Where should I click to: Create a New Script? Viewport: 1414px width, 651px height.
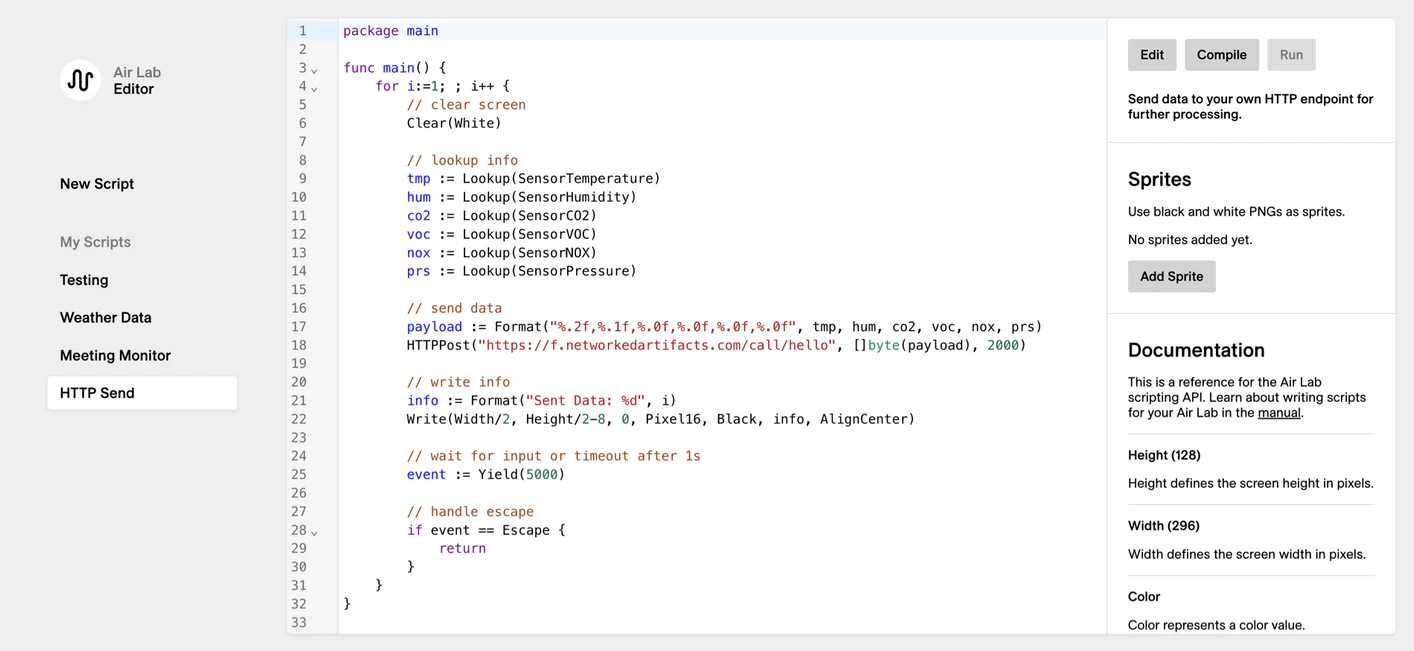[96, 184]
